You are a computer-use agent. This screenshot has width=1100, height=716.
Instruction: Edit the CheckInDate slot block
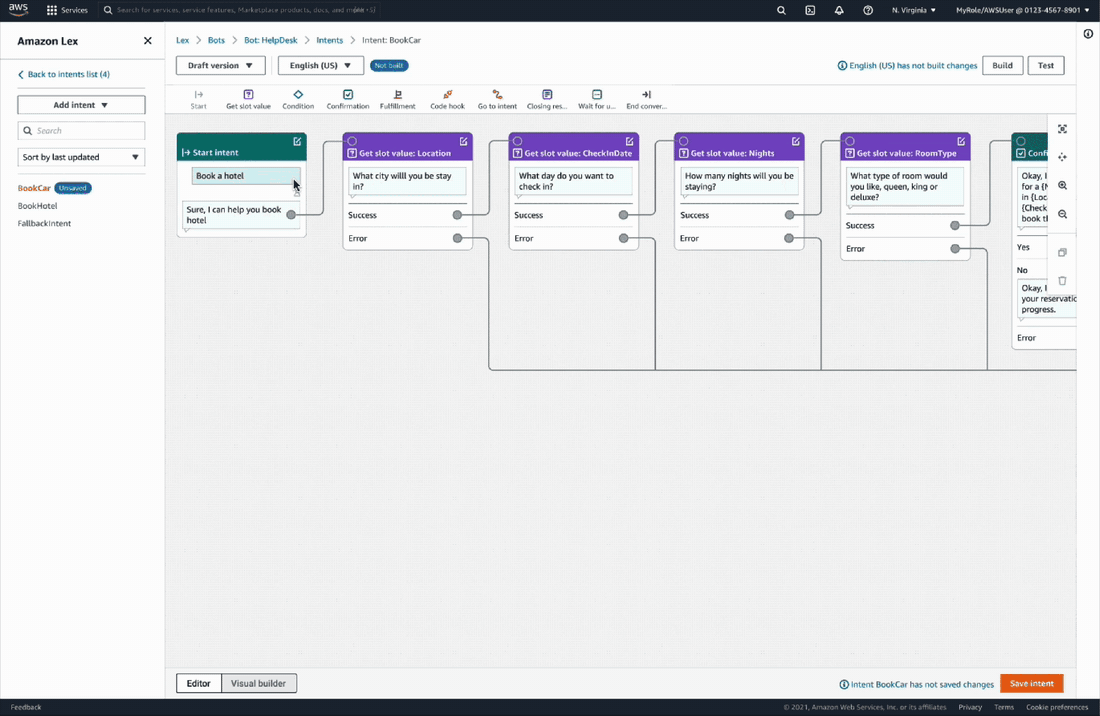[629, 142]
